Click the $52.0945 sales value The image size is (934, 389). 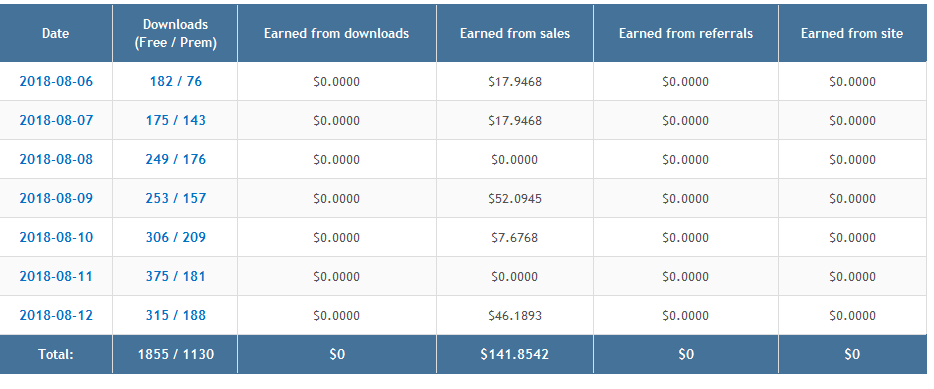(515, 199)
